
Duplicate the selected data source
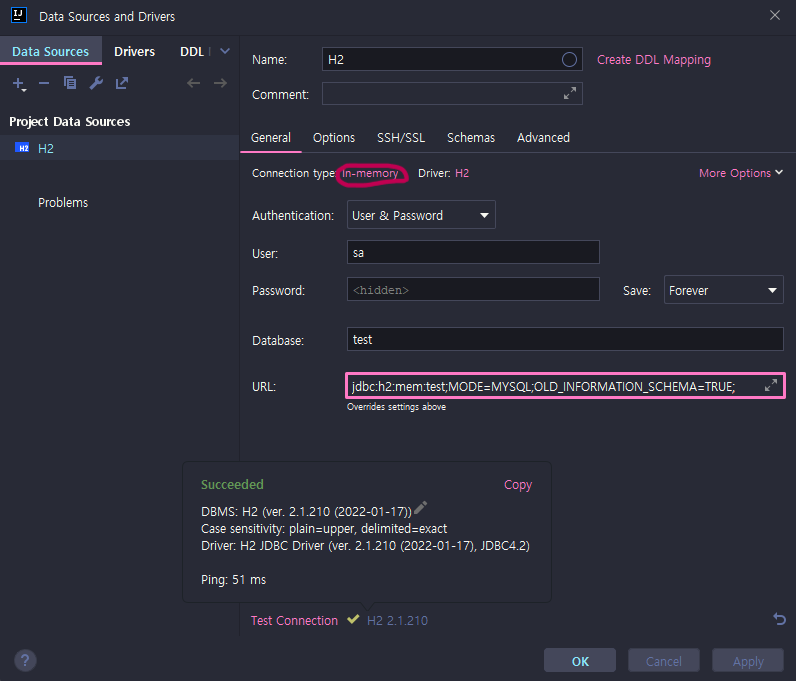[x=70, y=83]
